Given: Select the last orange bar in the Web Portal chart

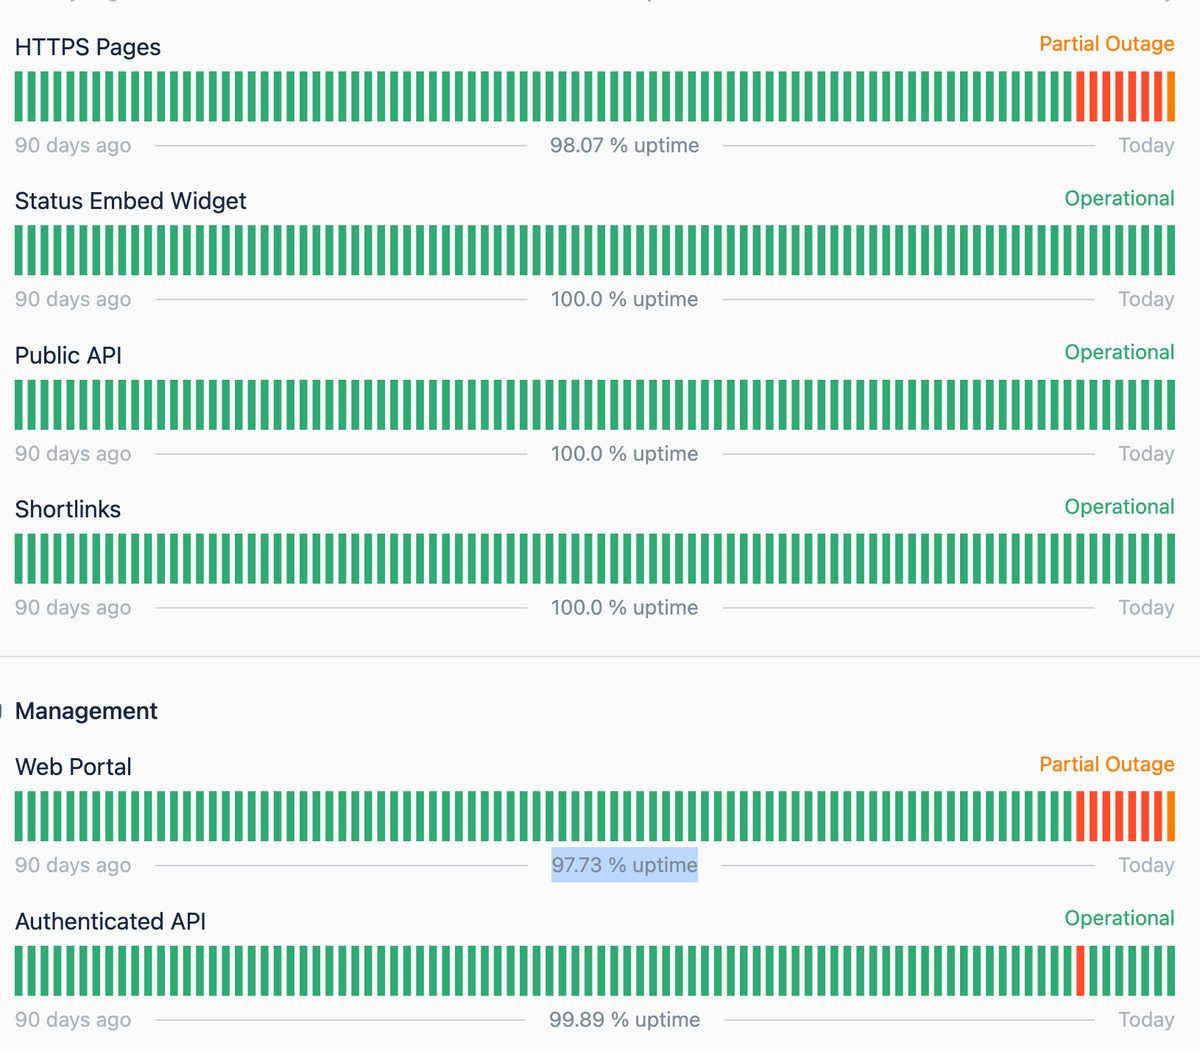Looking at the screenshot, I should tap(1170, 816).
